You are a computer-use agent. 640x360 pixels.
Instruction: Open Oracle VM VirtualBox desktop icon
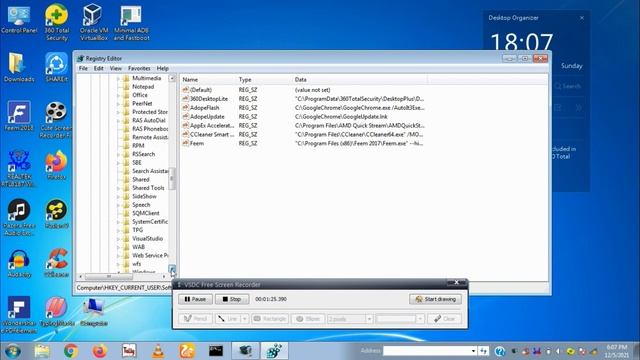(x=93, y=23)
